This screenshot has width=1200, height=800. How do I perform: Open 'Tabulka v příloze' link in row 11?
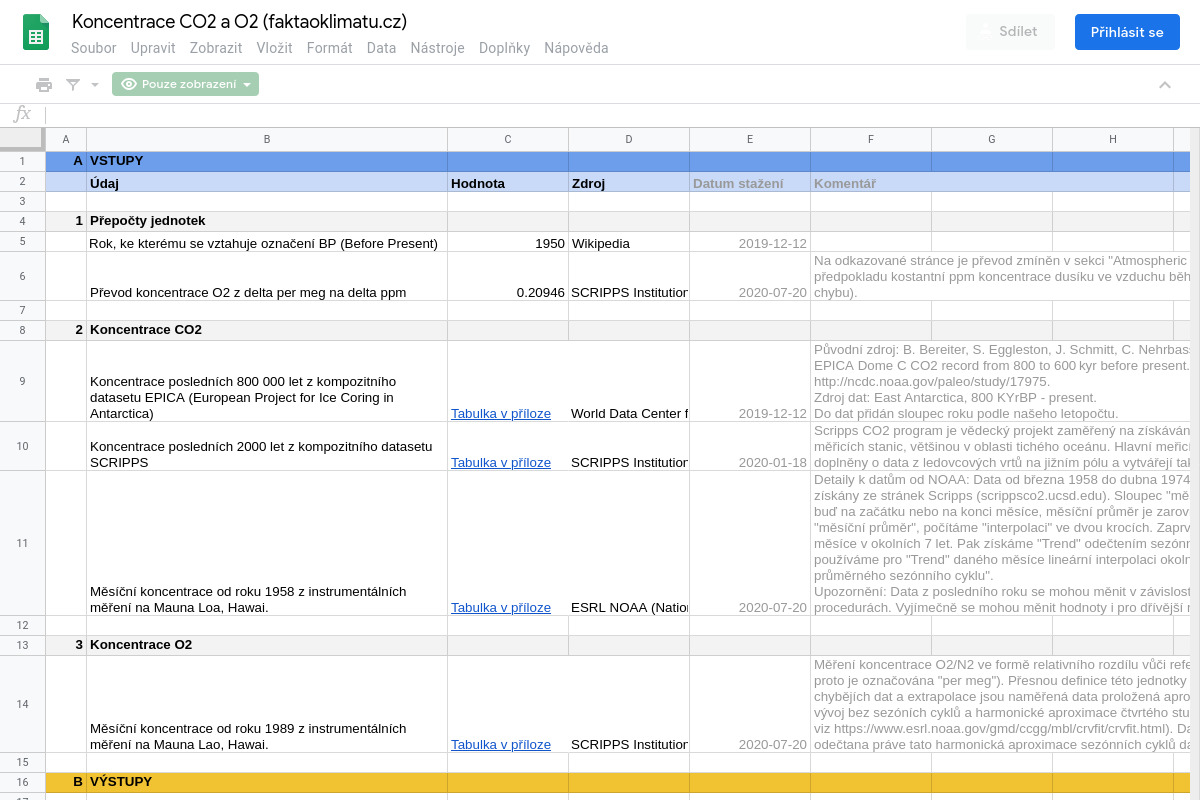tap(501, 607)
